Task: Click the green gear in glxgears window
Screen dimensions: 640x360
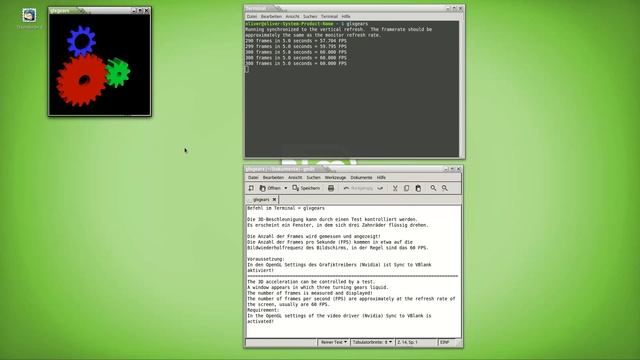Action: [118, 73]
